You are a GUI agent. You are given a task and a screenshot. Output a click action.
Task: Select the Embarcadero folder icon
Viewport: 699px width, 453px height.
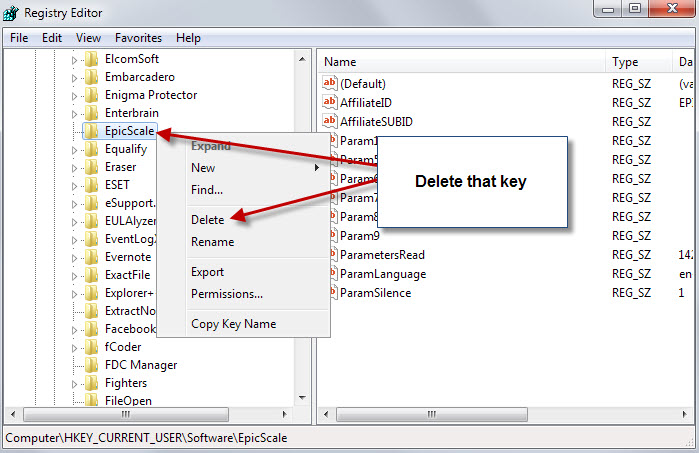(92, 77)
